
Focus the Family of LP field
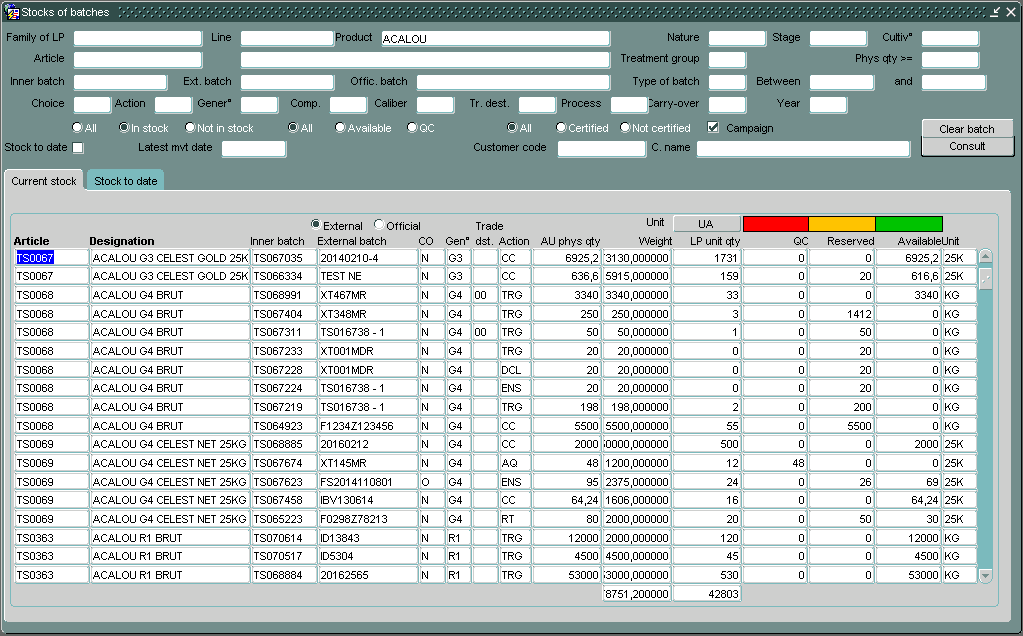coord(138,38)
